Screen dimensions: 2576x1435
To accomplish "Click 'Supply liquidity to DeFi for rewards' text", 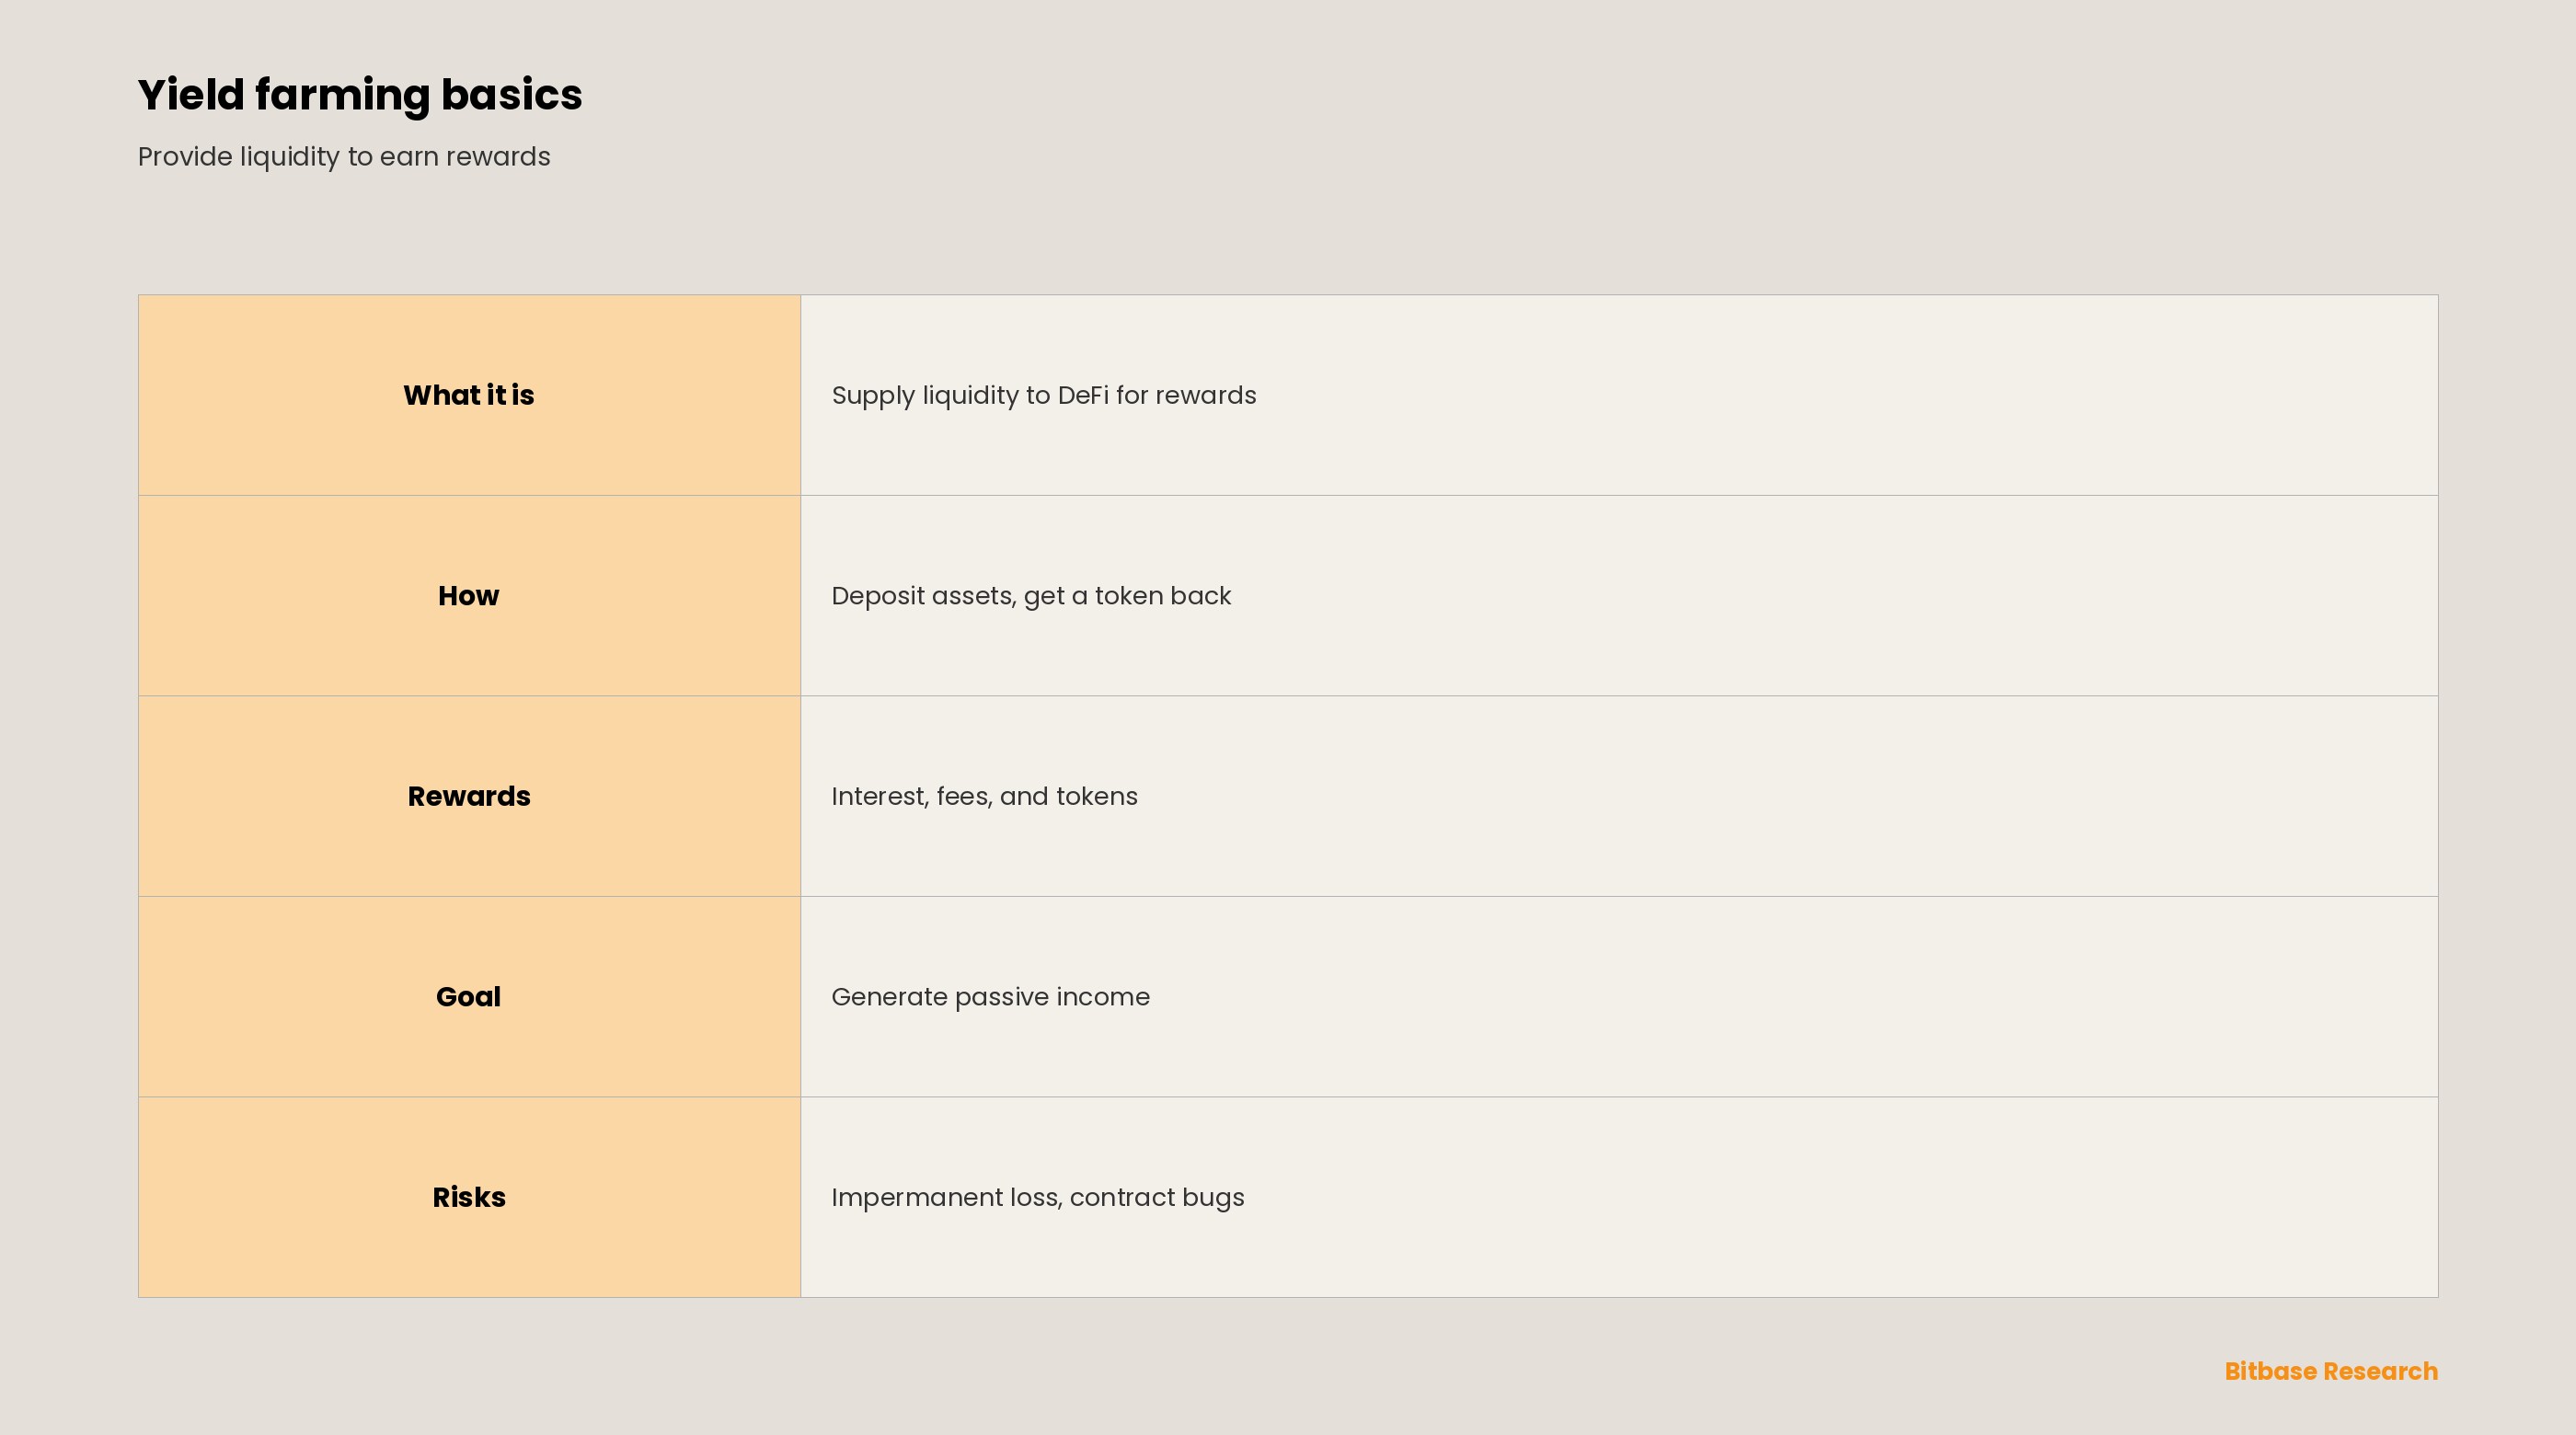I will pyautogui.click(x=1044, y=396).
